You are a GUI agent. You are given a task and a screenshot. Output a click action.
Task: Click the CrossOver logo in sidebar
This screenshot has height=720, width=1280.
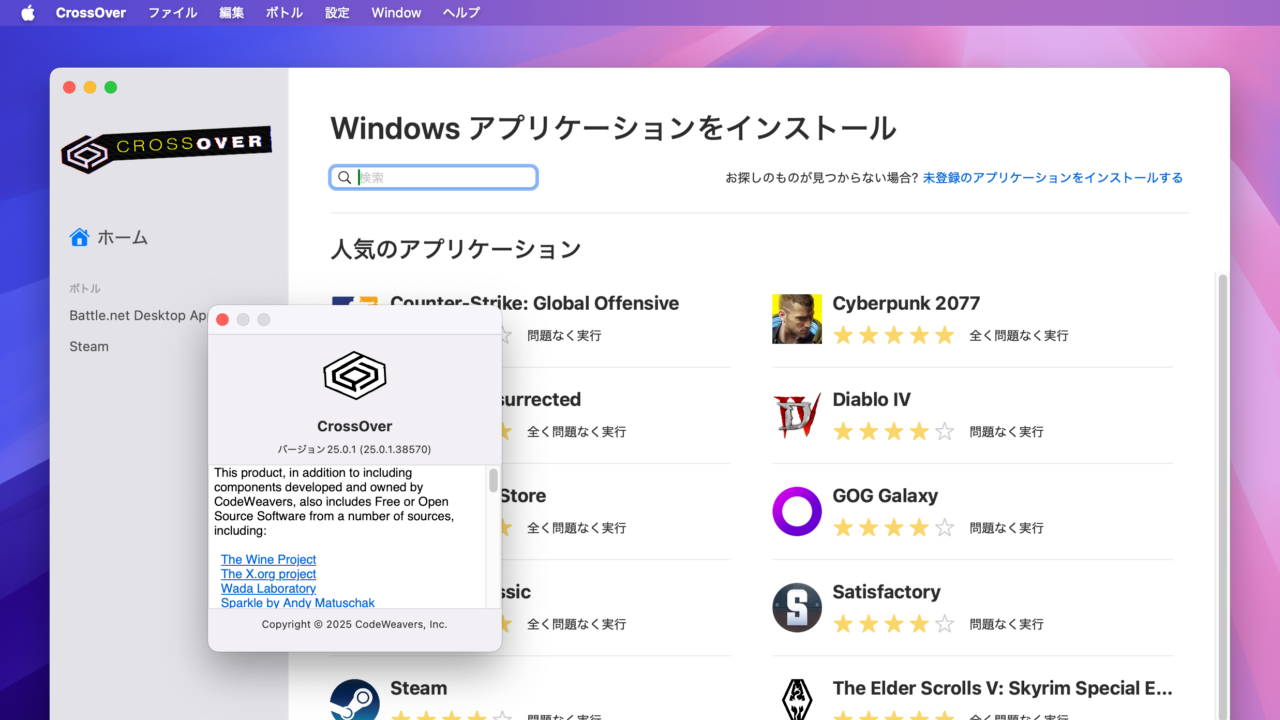(x=166, y=149)
